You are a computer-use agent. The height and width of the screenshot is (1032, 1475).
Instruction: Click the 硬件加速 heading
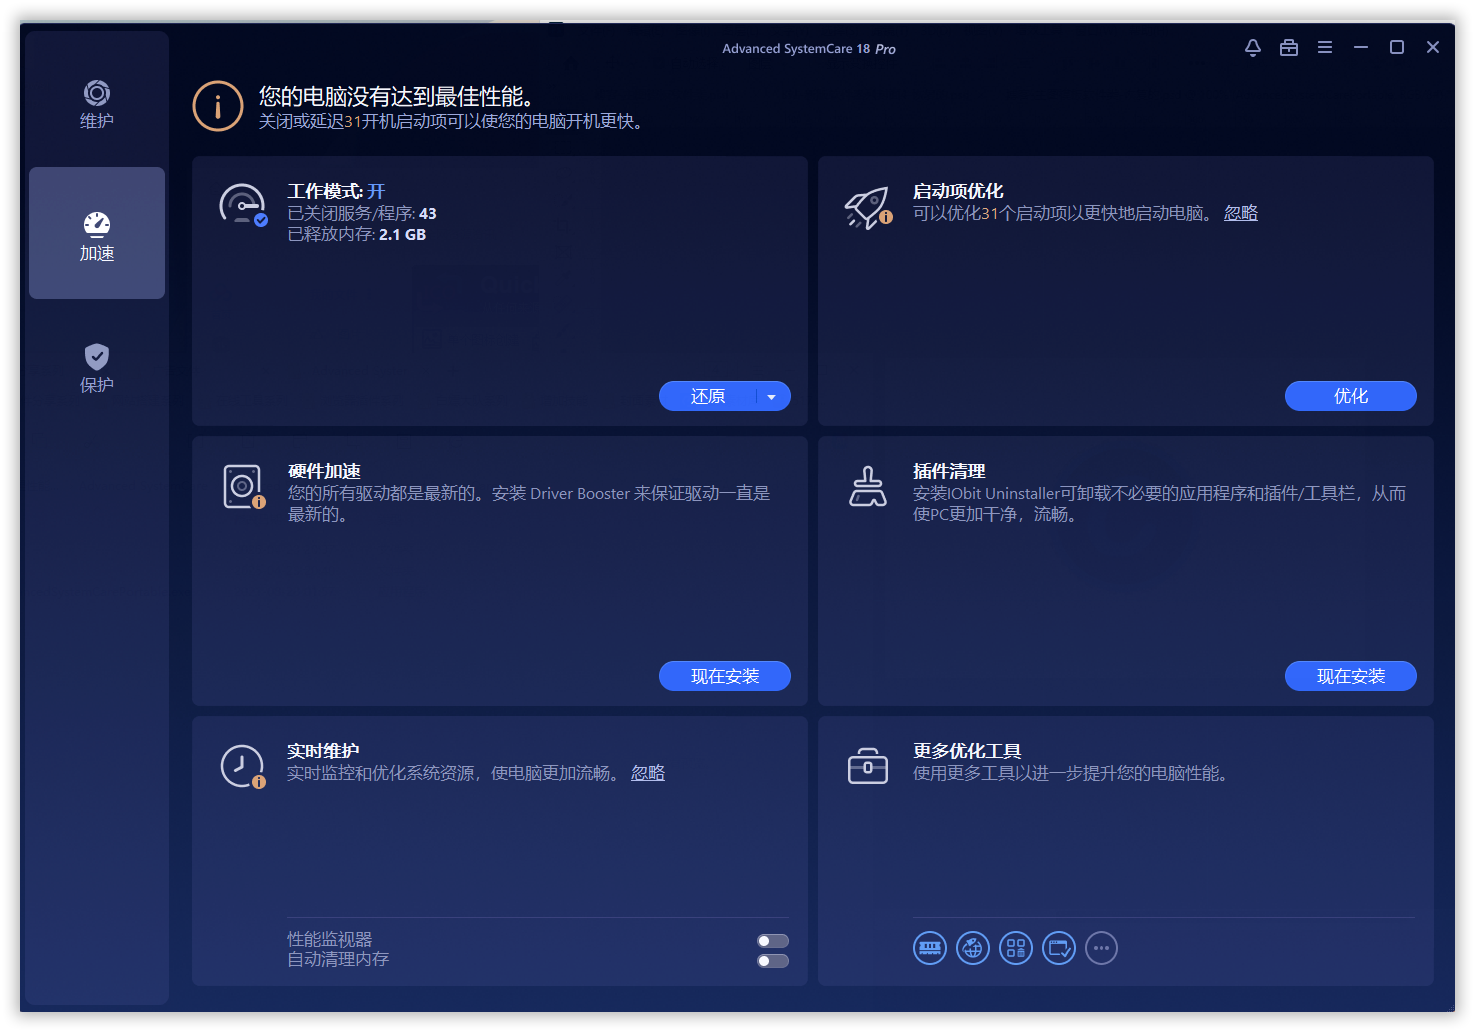pos(324,471)
